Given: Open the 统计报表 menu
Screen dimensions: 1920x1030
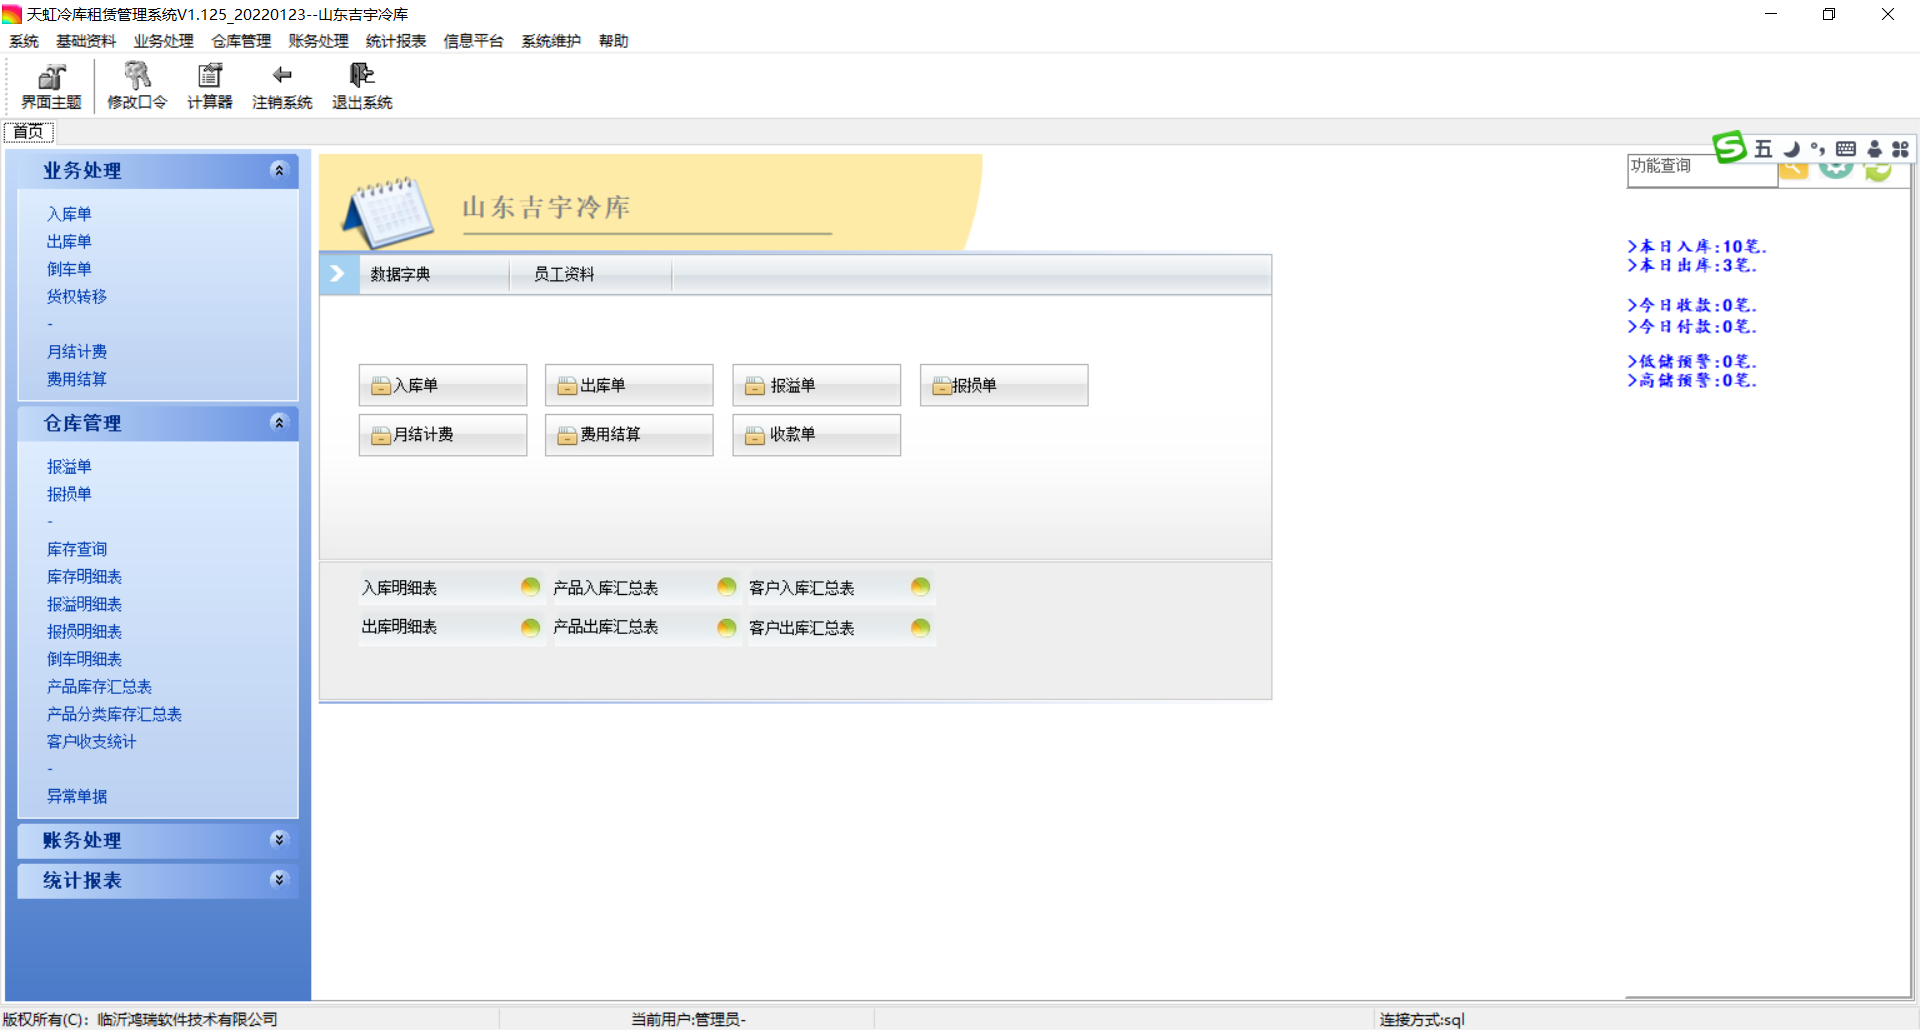Looking at the screenshot, I should (x=396, y=41).
